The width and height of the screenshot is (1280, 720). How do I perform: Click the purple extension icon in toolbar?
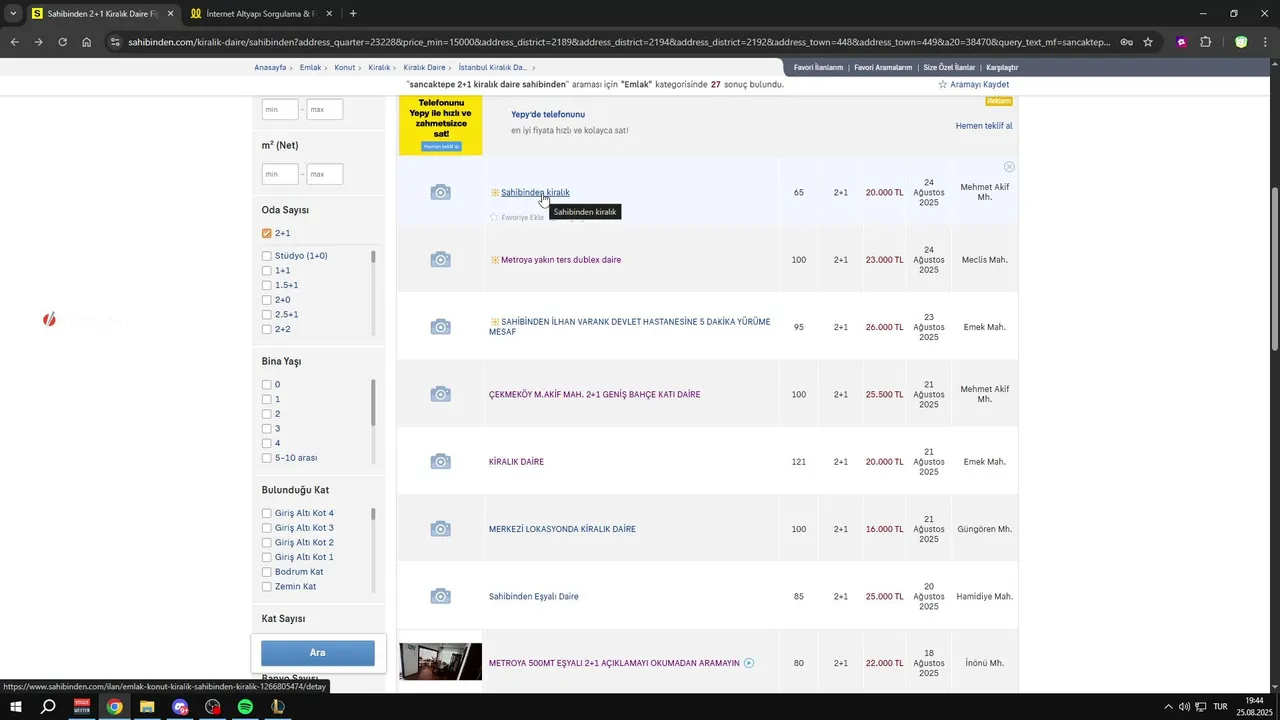pos(1181,42)
